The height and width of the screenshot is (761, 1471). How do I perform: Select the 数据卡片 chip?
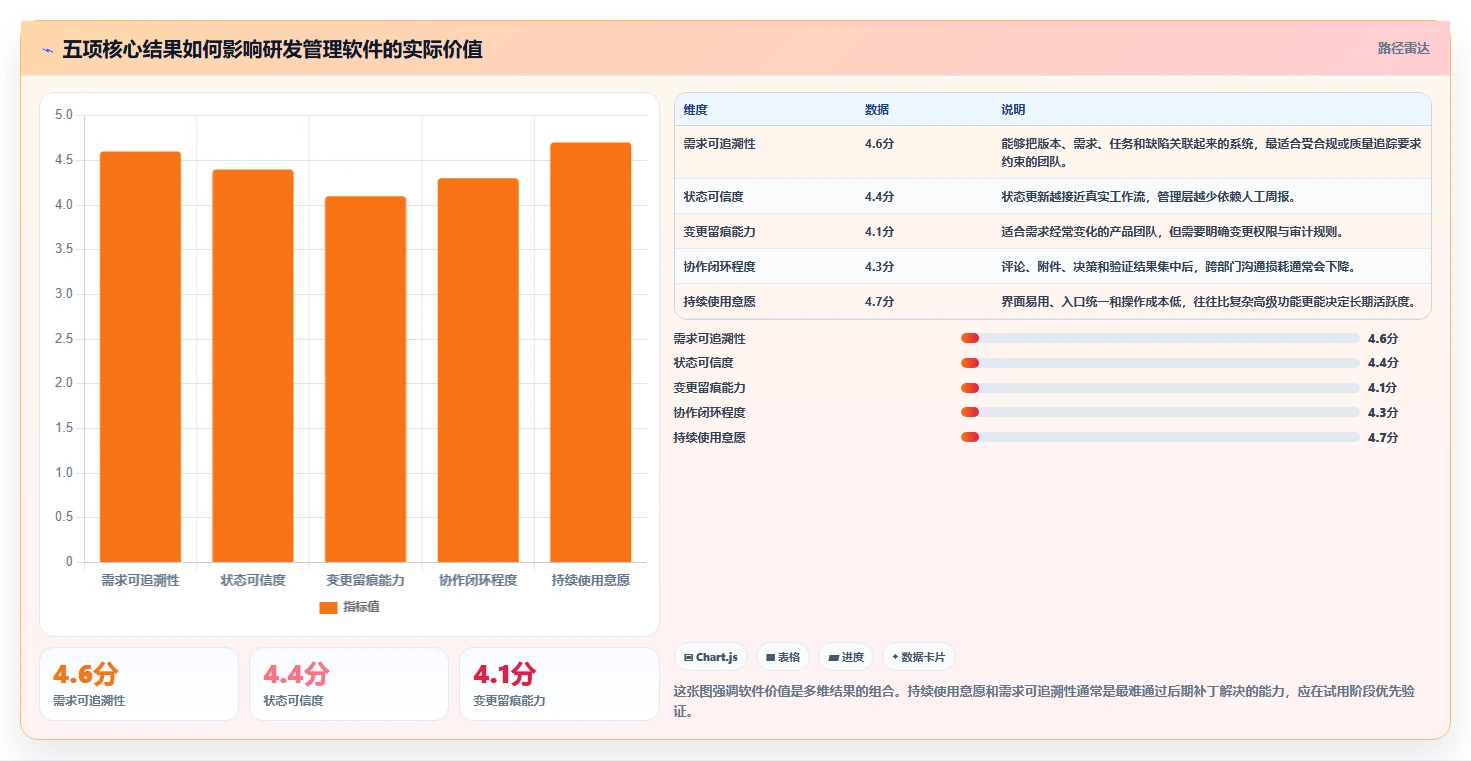click(919, 657)
